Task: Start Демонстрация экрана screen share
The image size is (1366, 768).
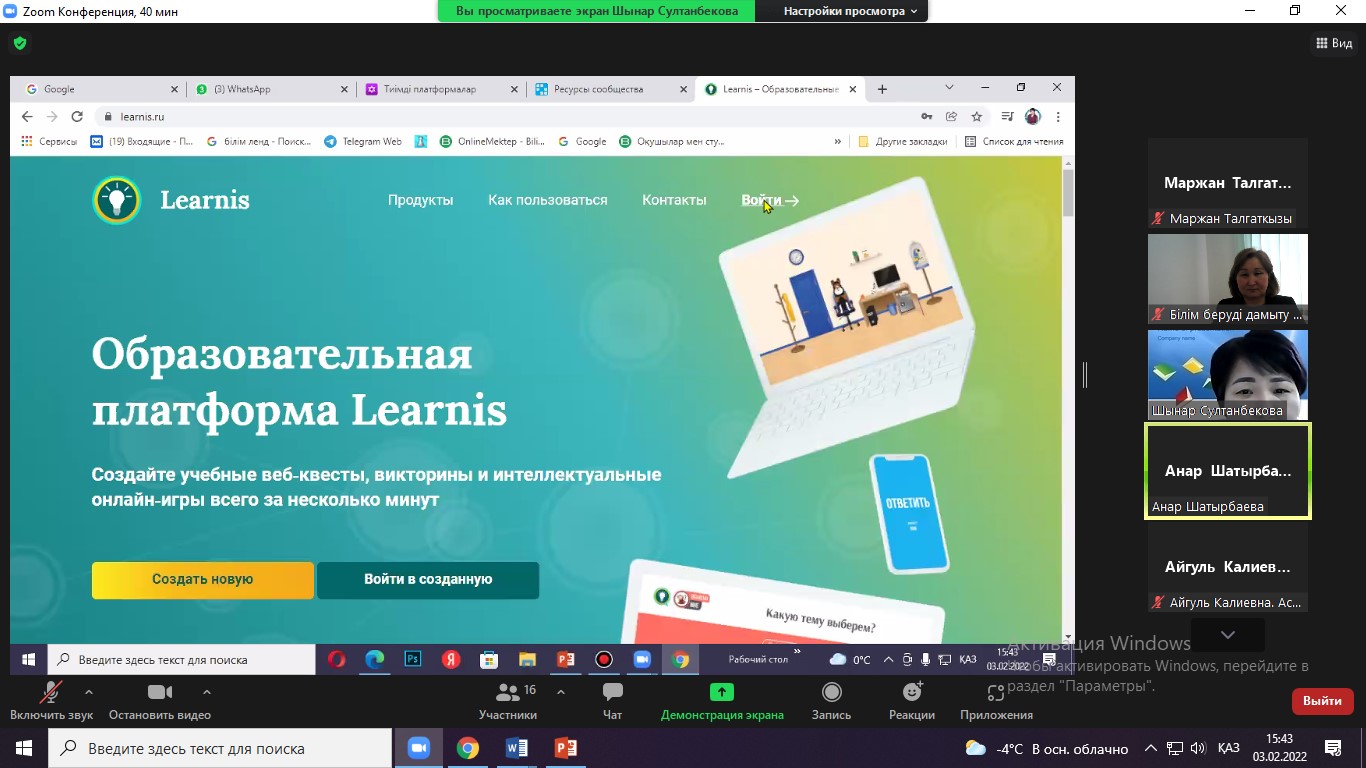Action: click(x=722, y=701)
